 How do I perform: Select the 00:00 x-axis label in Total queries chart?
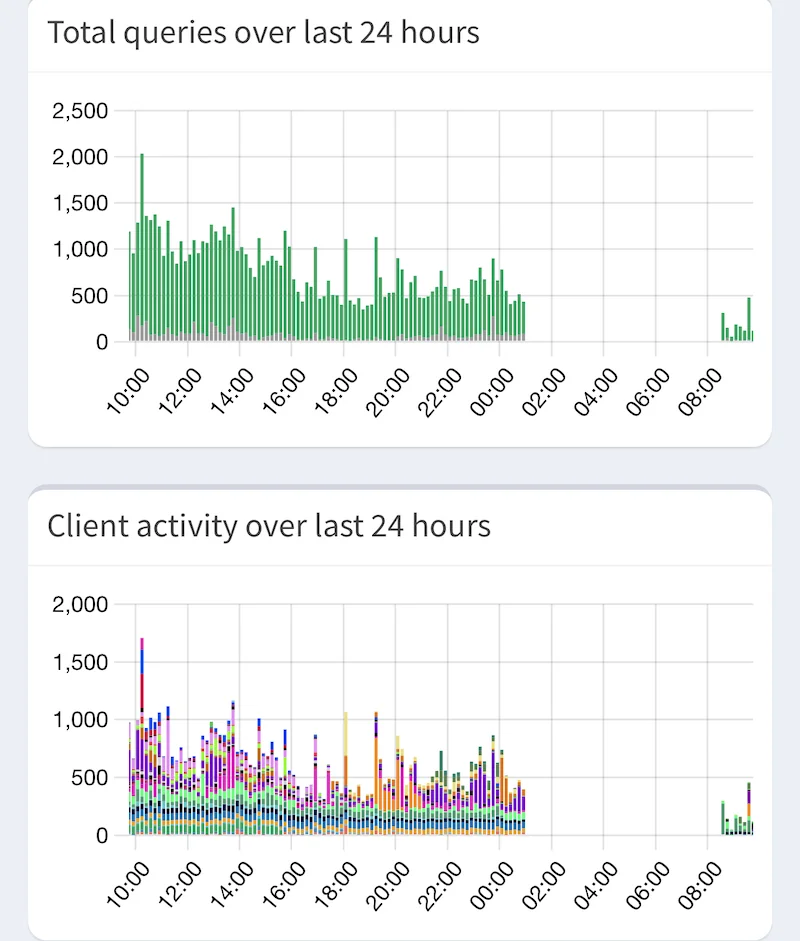point(492,392)
